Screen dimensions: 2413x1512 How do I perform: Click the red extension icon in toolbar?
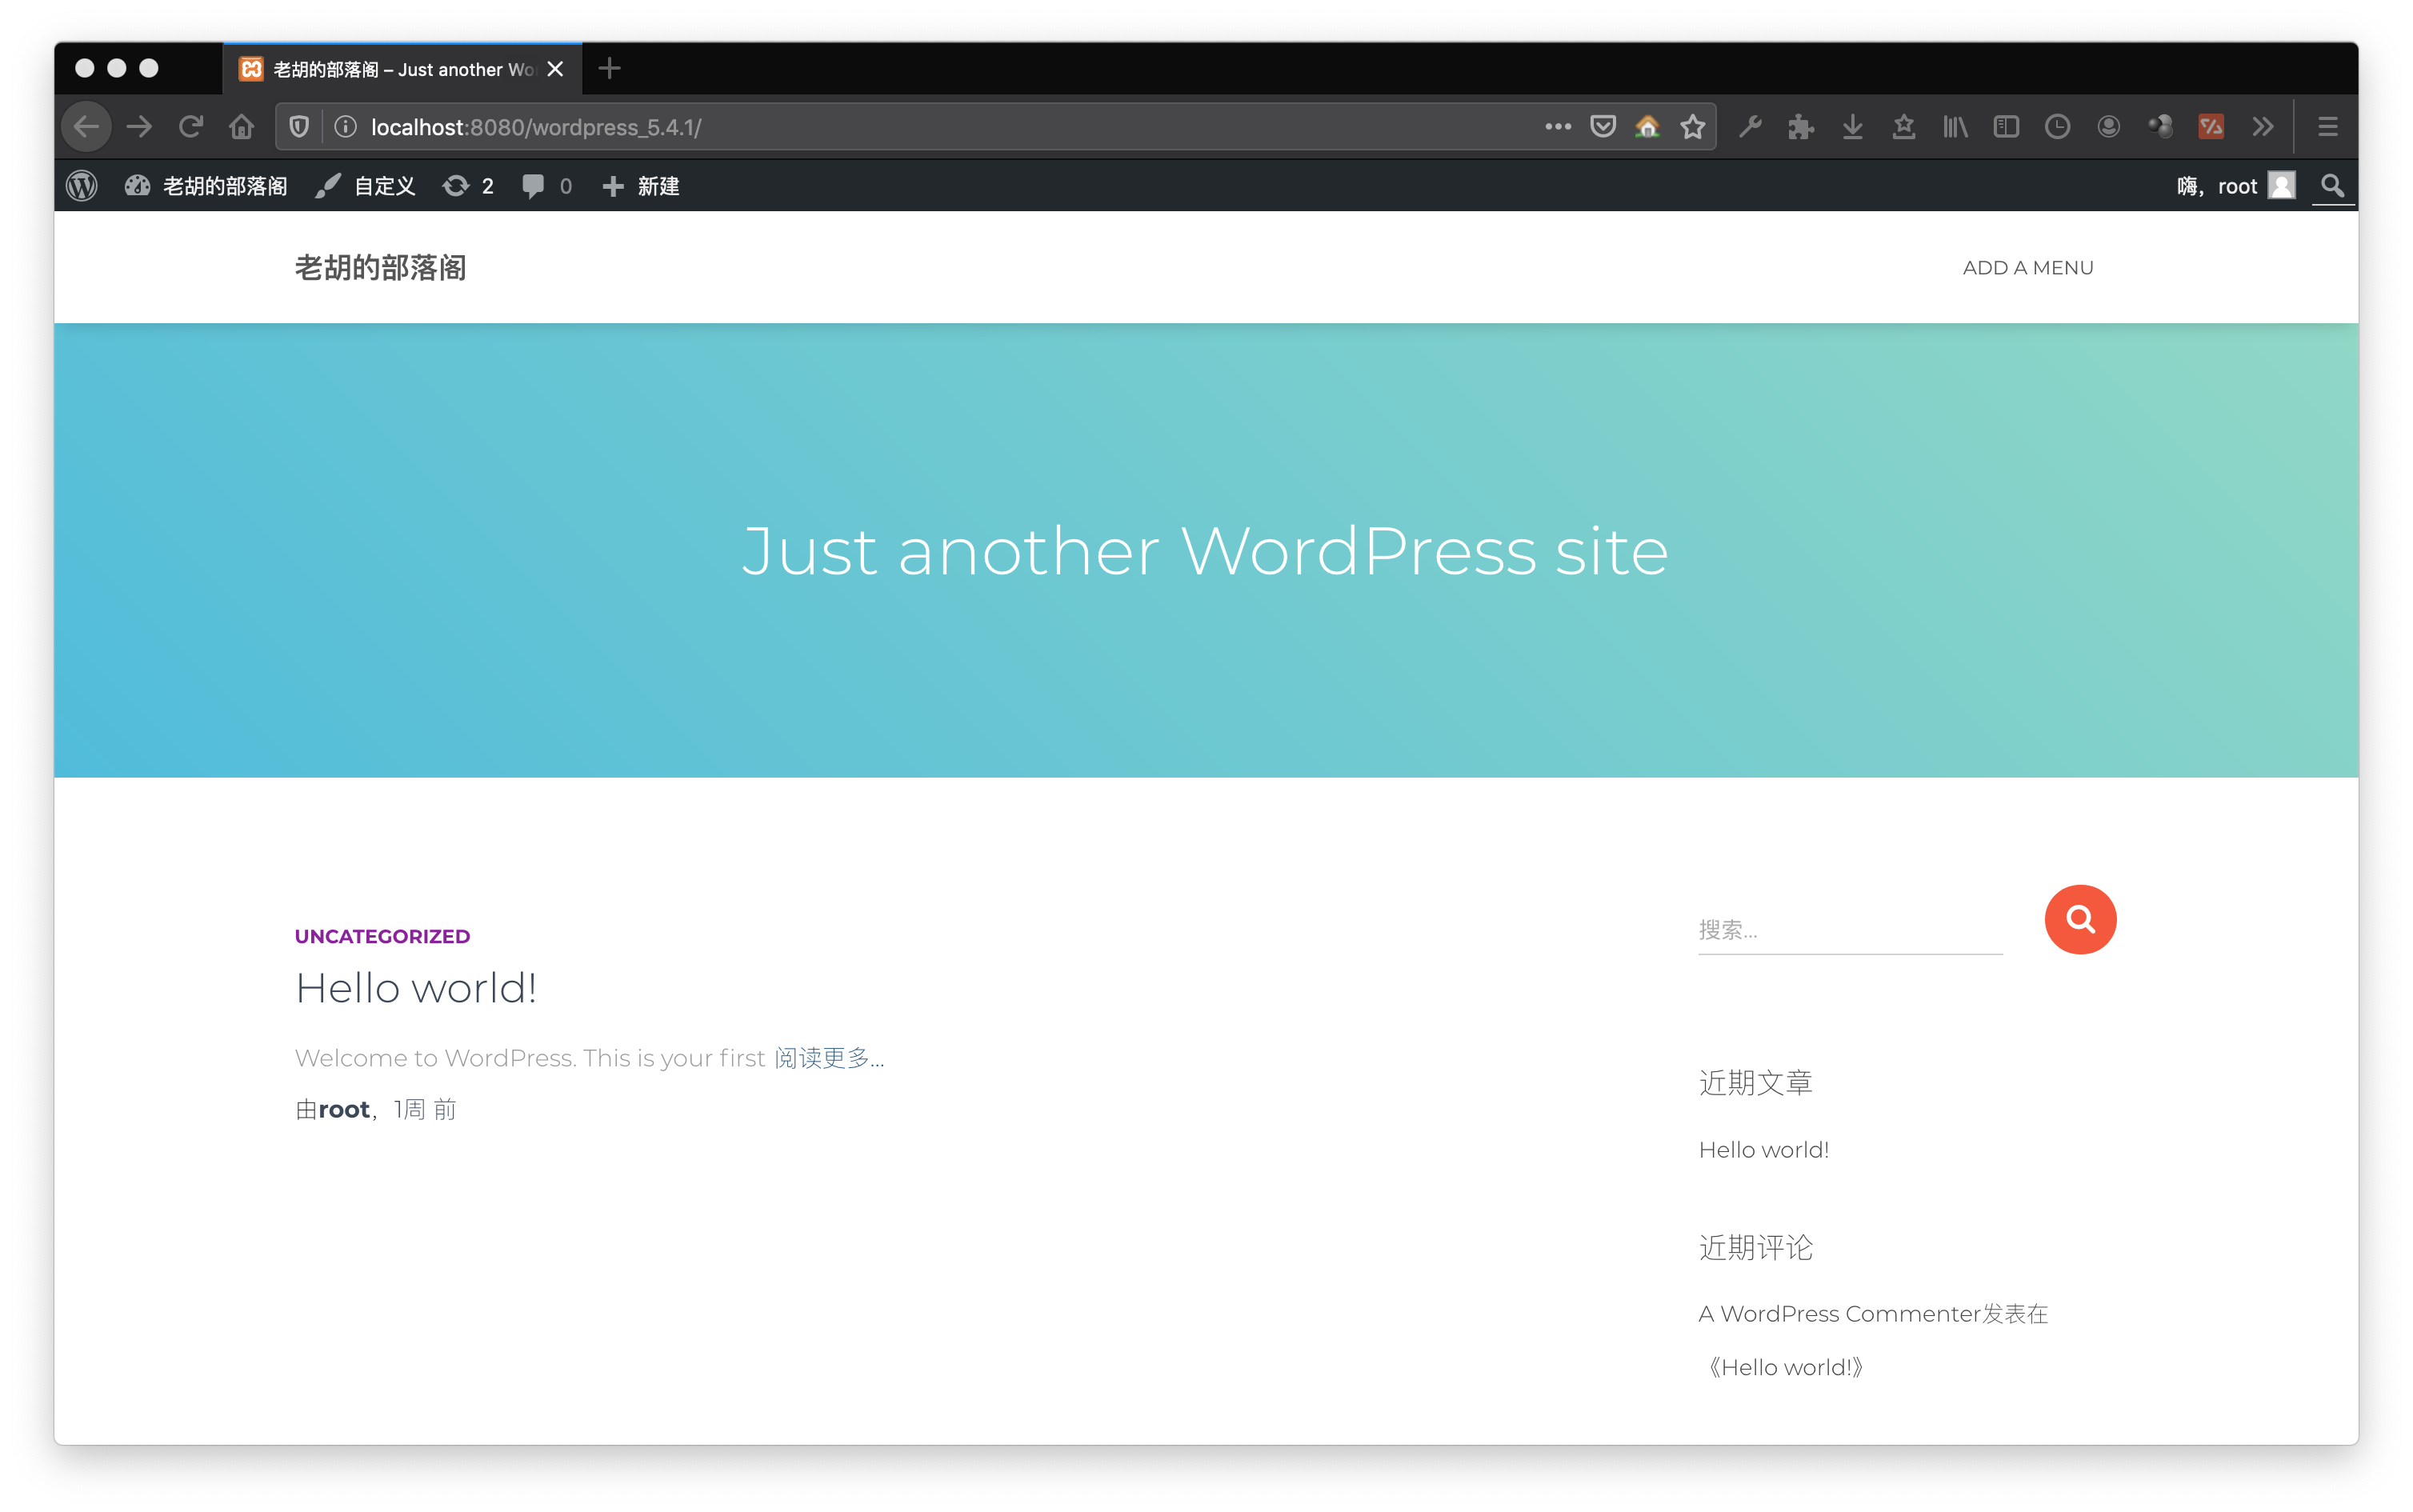(2211, 127)
